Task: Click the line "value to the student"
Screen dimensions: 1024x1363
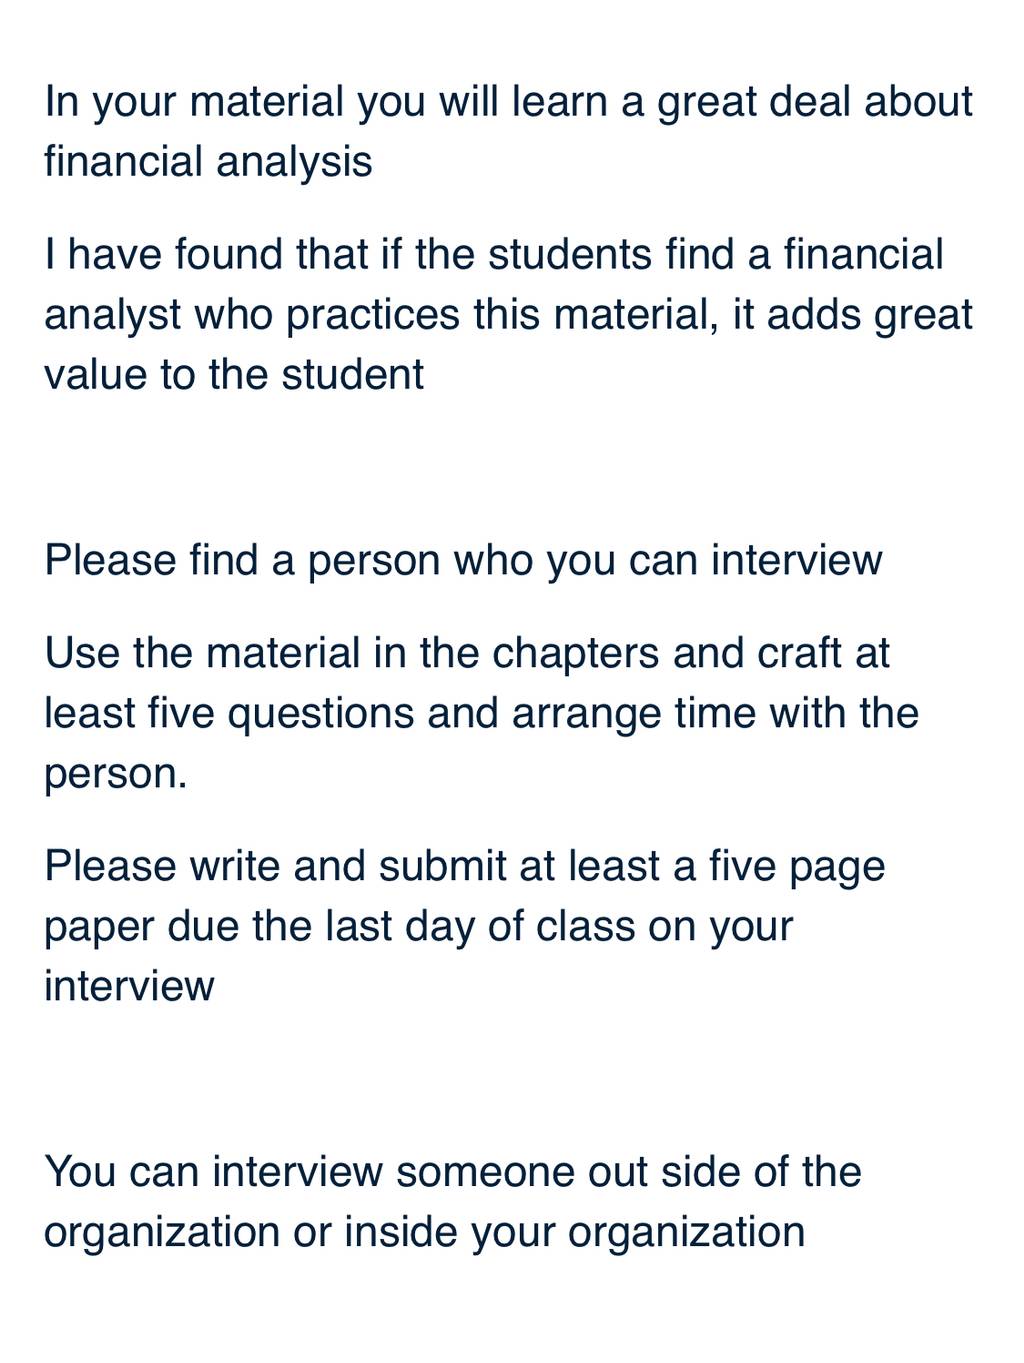Action: point(234,375)
